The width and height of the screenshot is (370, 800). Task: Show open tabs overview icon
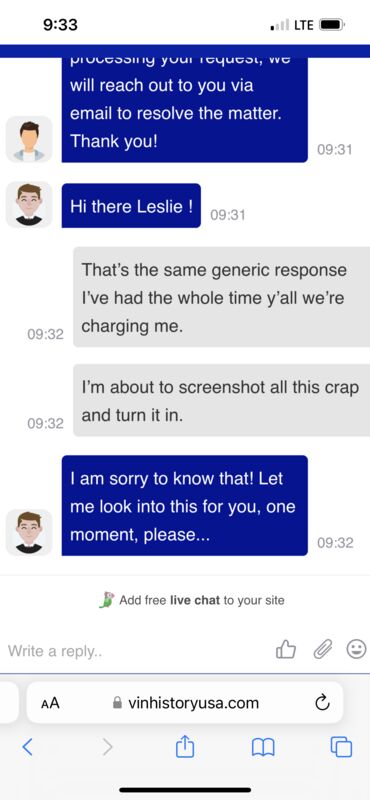tap(341, 747)
